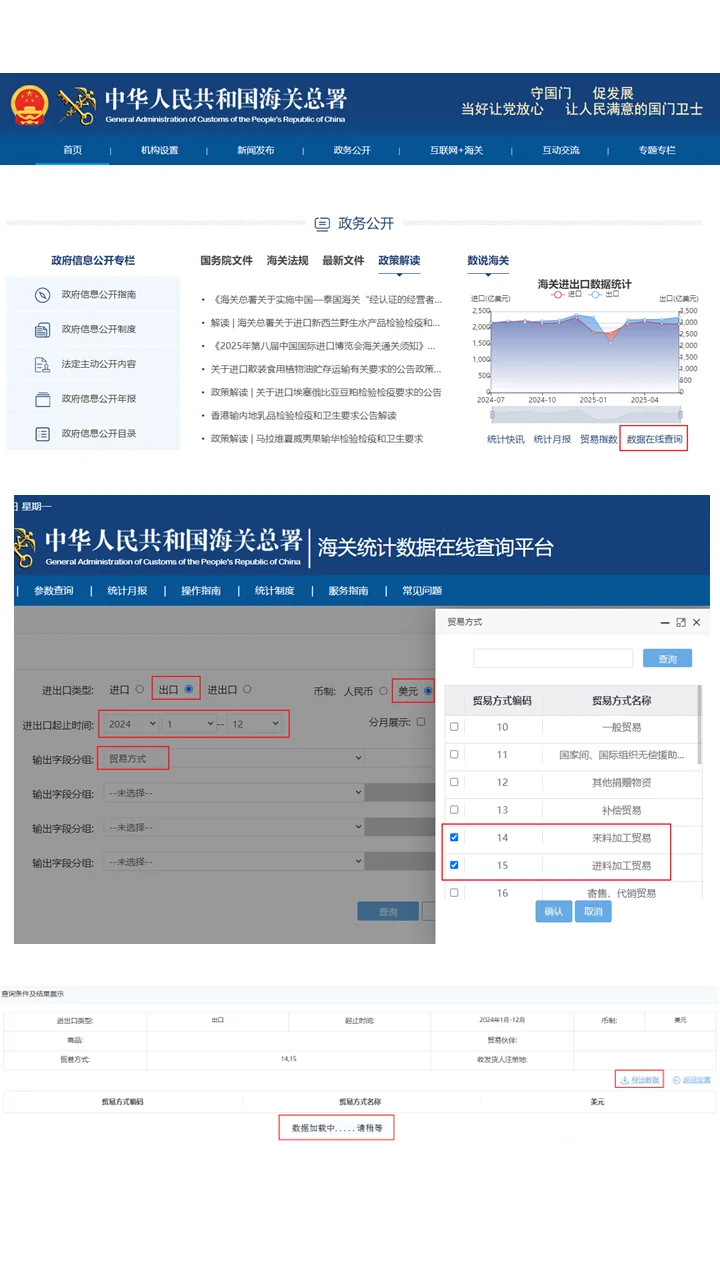Open the 贸易方式 output field dropdown
The width and height of the screenshot is (720, 1280).
(x=234, y=759)
